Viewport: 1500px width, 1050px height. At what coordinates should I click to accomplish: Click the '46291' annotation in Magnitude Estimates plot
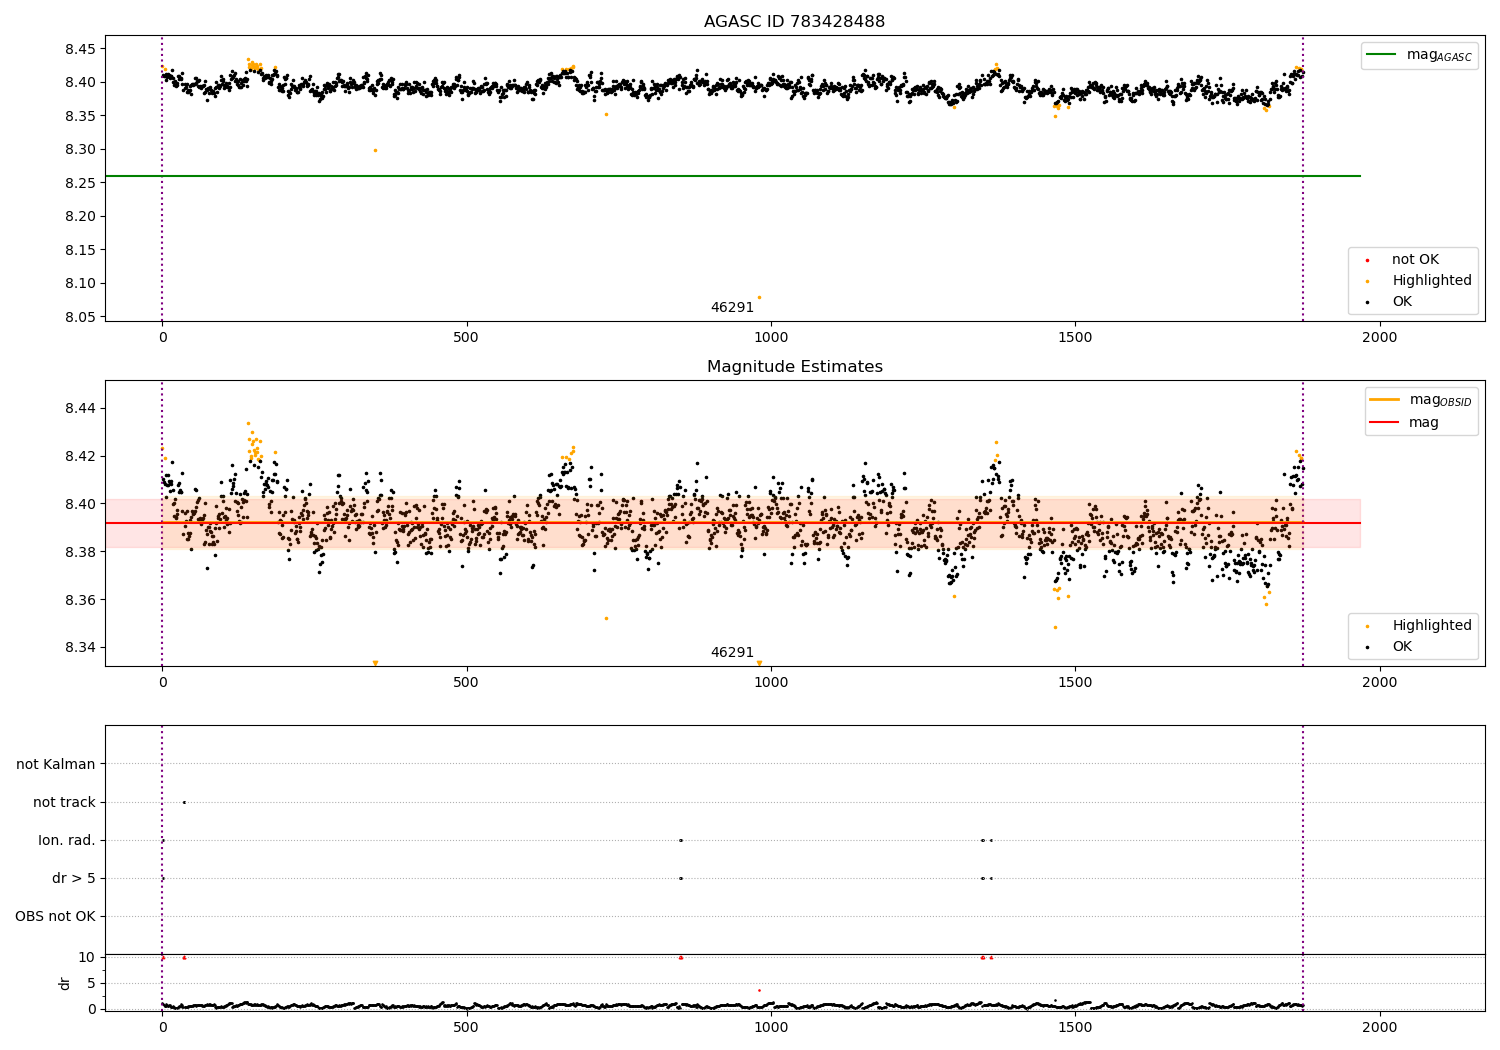(x=732, y=652)
